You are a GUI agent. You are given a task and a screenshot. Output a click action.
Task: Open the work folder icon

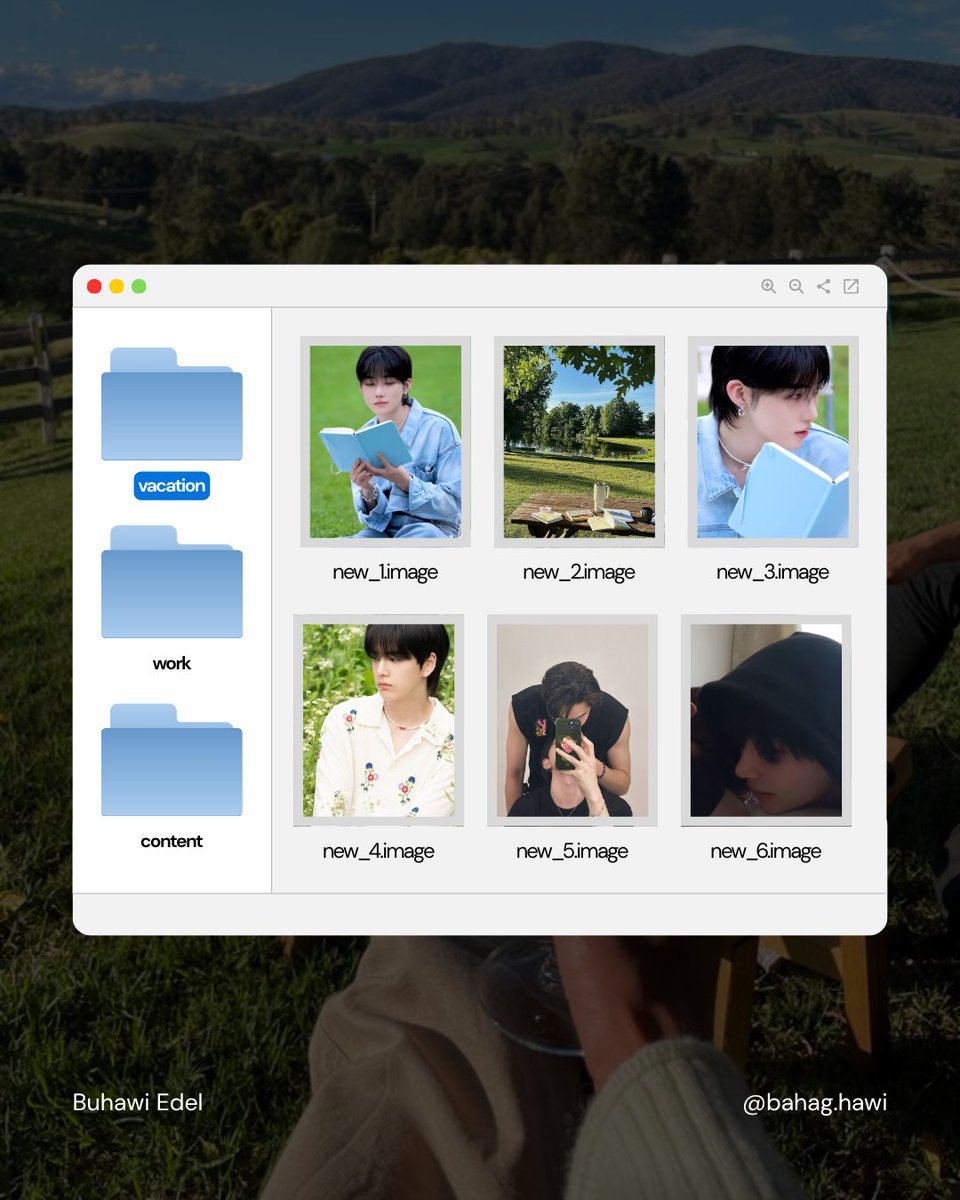tap(172, 582)
